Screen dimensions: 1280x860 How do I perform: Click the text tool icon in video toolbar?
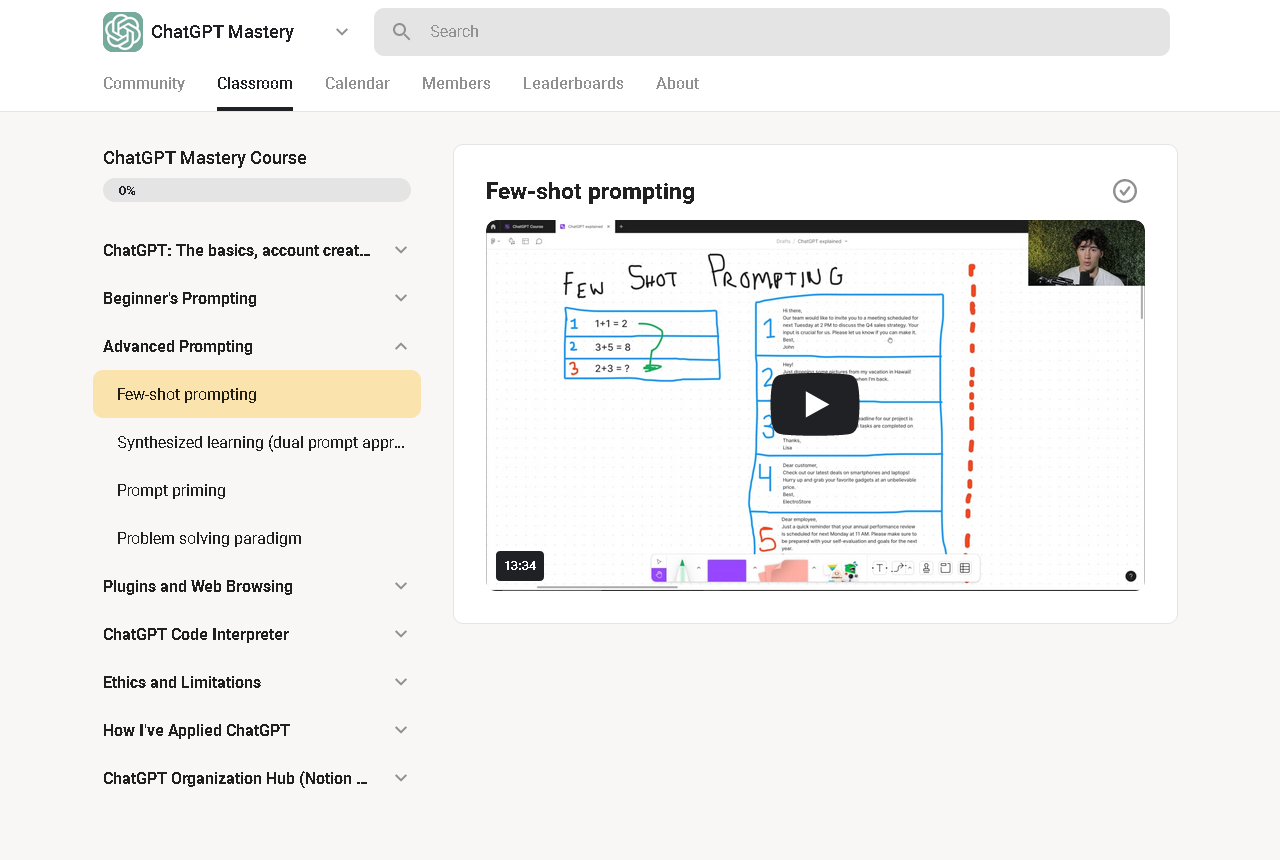[880, 568]
